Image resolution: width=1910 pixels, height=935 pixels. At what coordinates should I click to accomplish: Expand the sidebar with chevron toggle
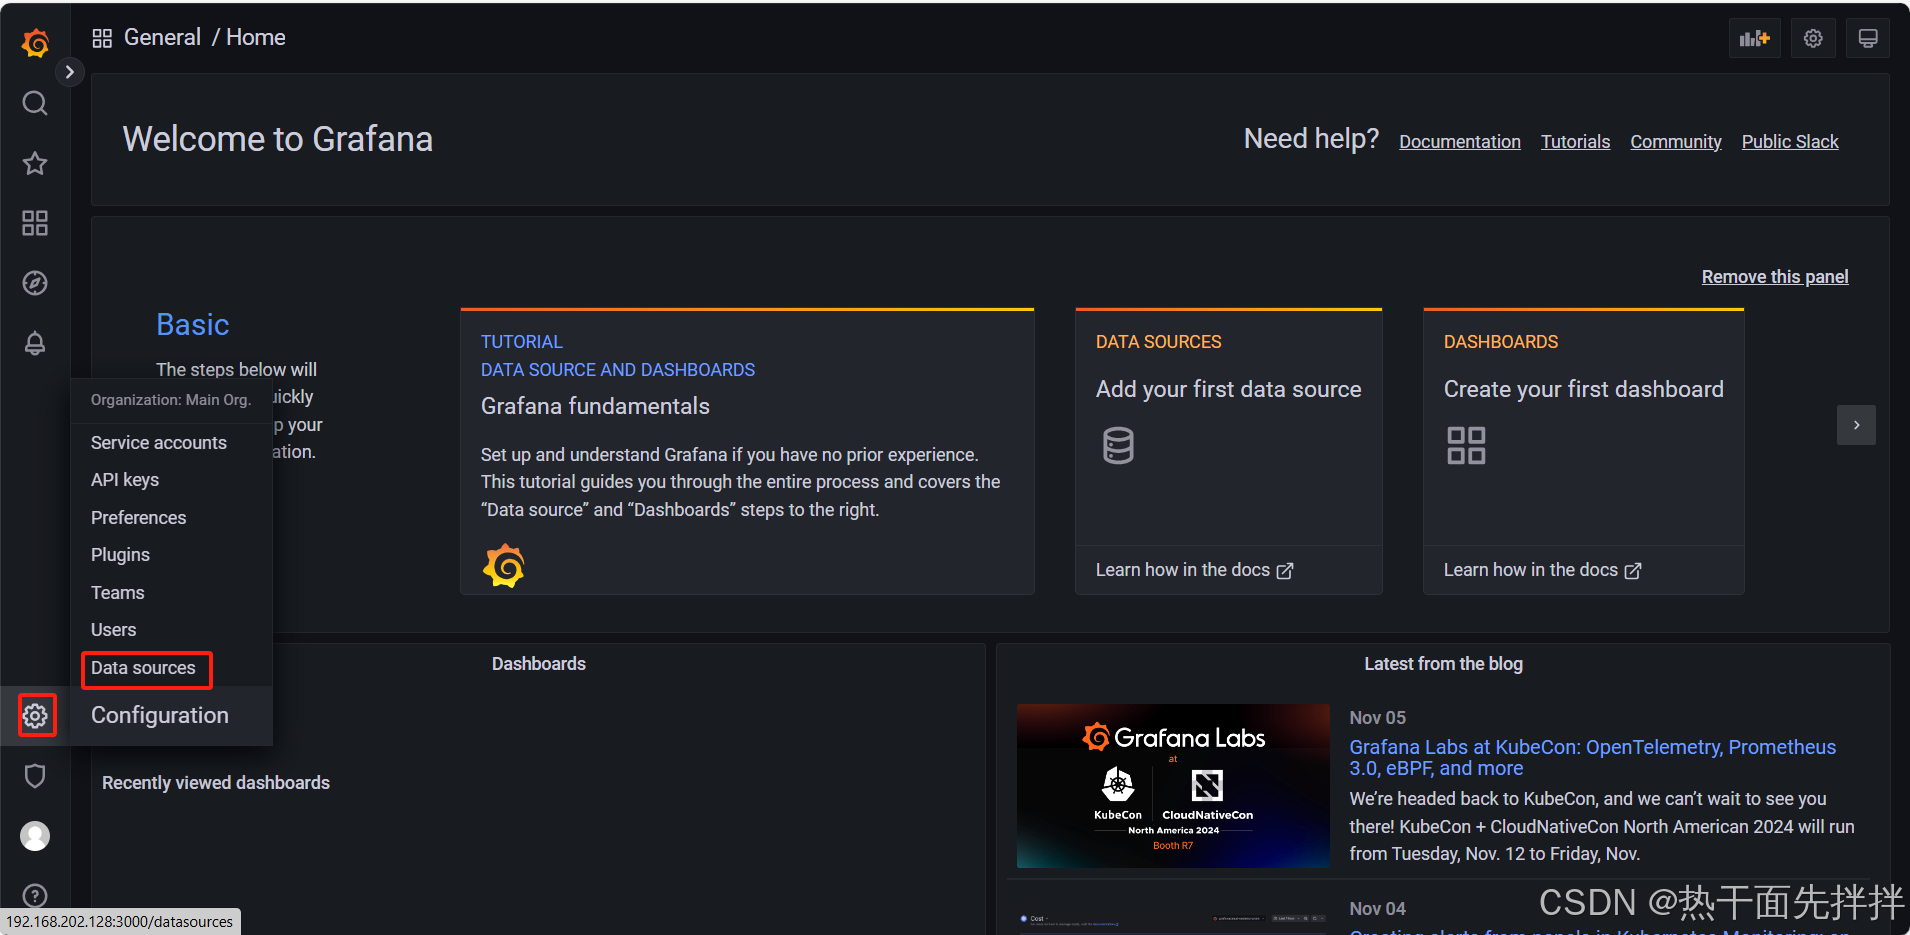click(69, 72)
